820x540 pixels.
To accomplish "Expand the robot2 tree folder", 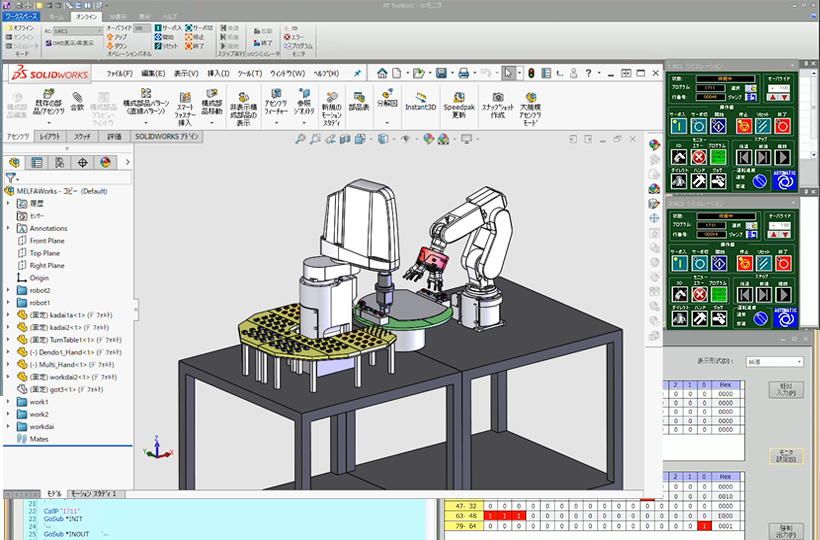I will 9,290.
